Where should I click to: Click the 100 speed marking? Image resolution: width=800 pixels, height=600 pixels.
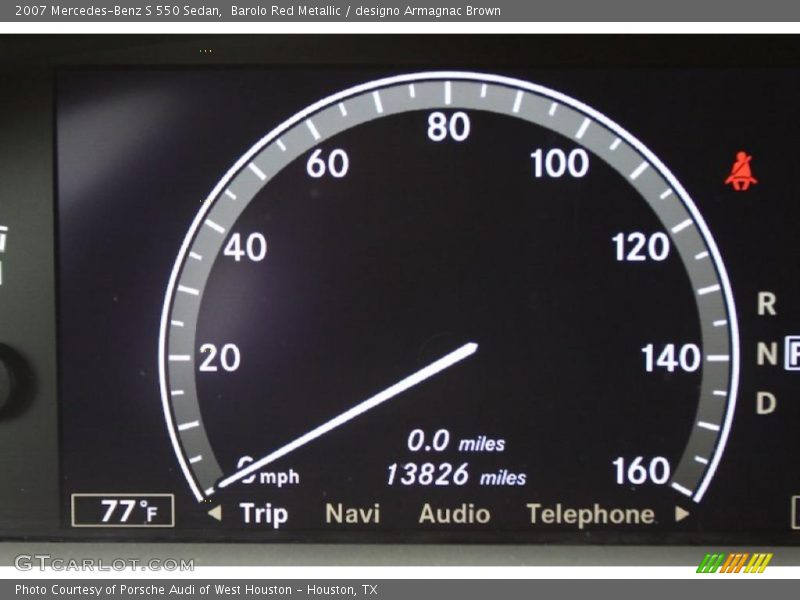coord(560,164)
